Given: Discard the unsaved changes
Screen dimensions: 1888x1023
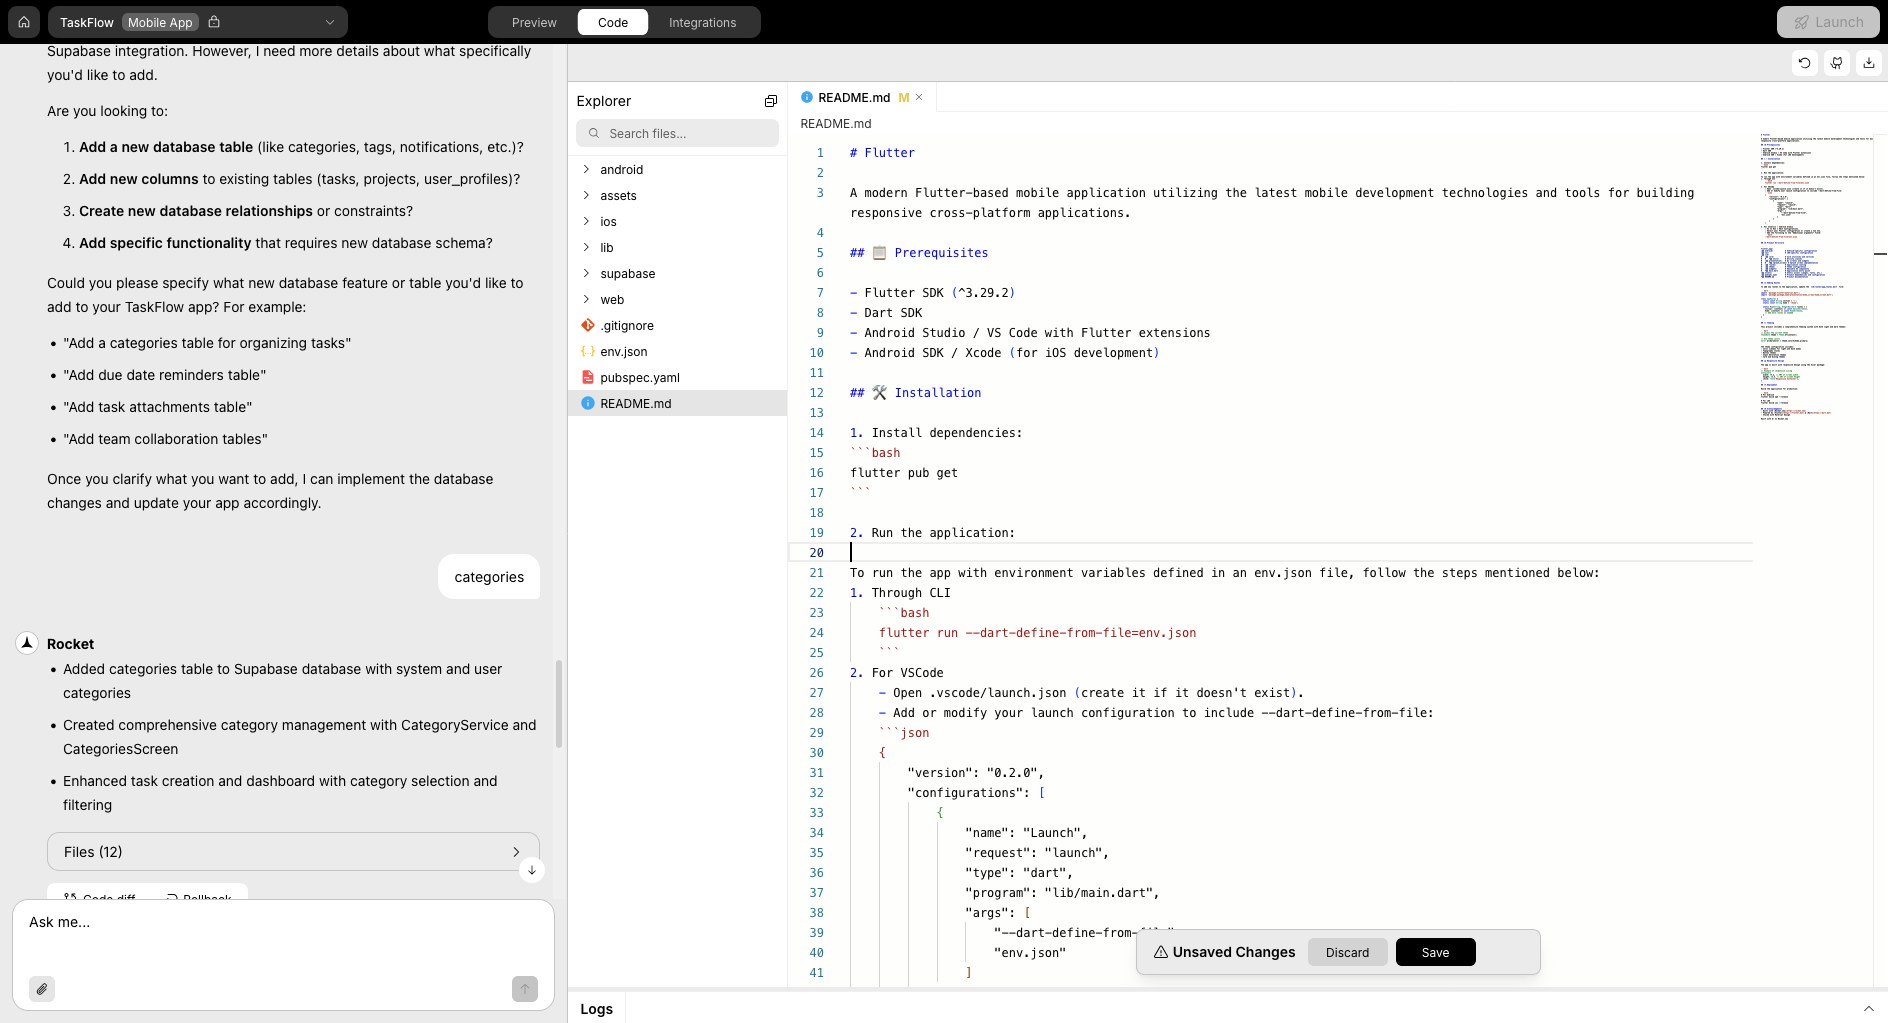Looking at the screenshot, I should (1346, 952).
